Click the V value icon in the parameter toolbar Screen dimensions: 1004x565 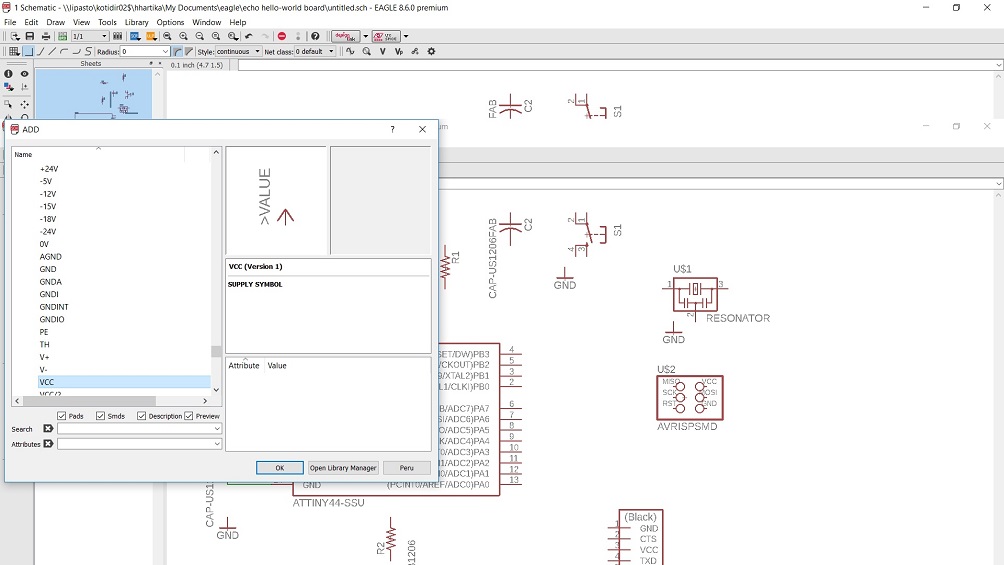(383, 51)
